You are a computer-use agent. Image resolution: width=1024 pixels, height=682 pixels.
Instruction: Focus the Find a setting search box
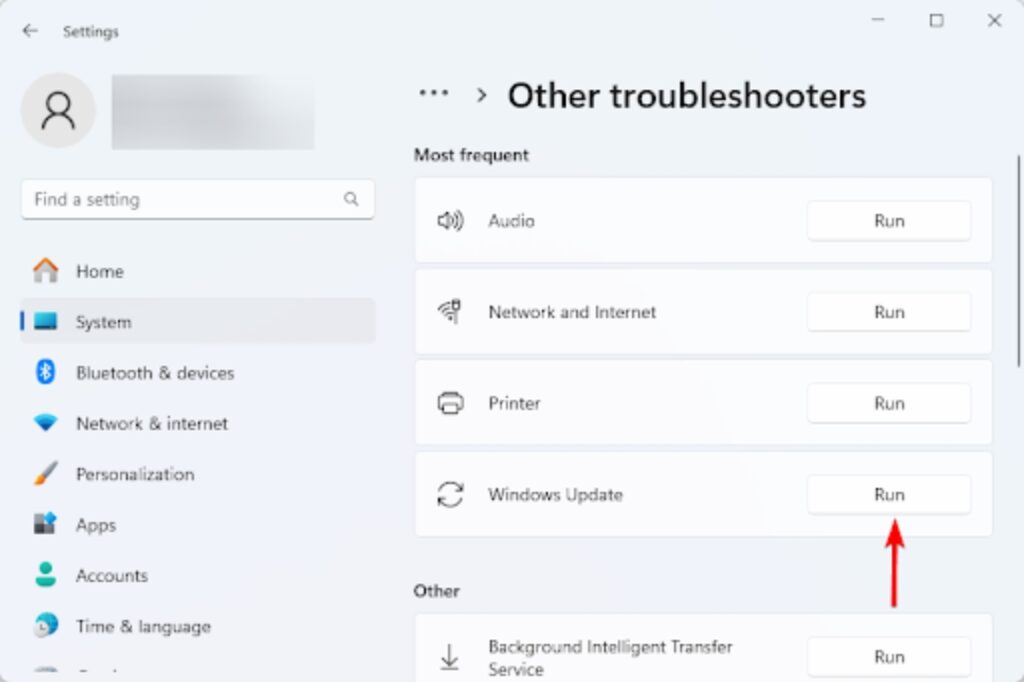185,199
